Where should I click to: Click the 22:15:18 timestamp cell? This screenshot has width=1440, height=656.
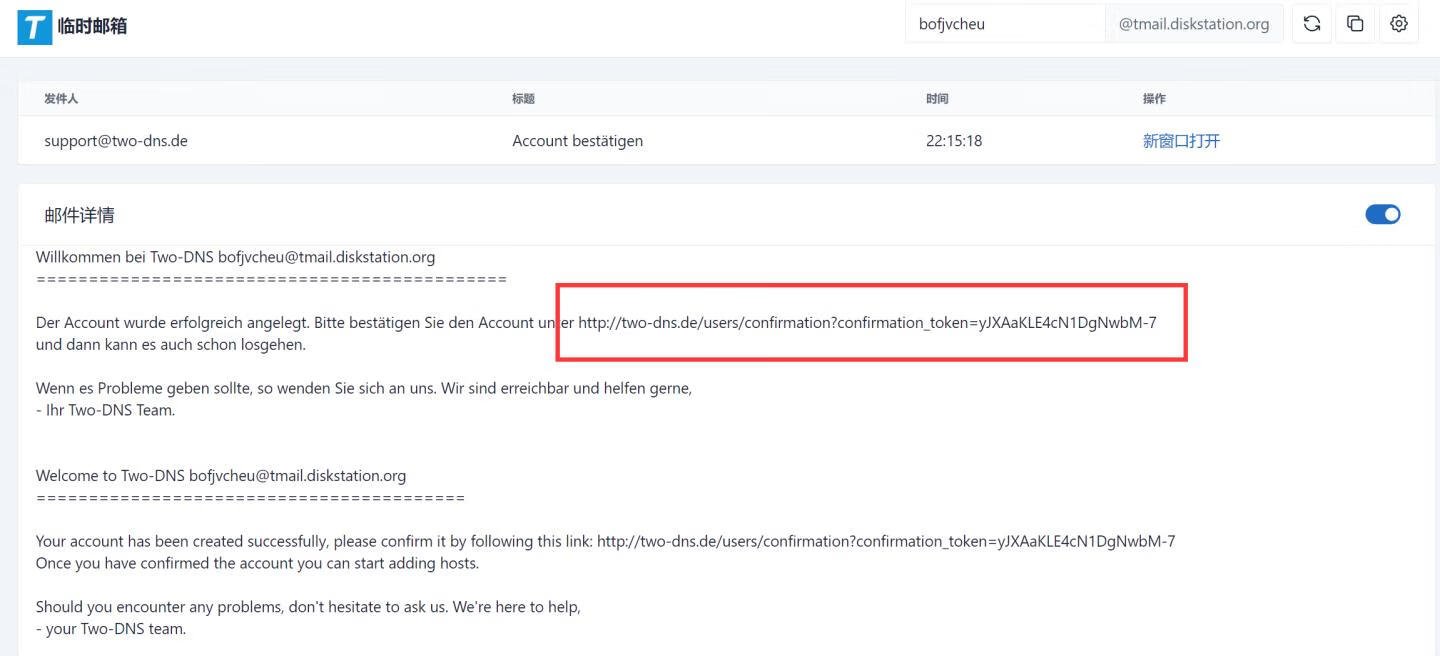click(953, 141)
